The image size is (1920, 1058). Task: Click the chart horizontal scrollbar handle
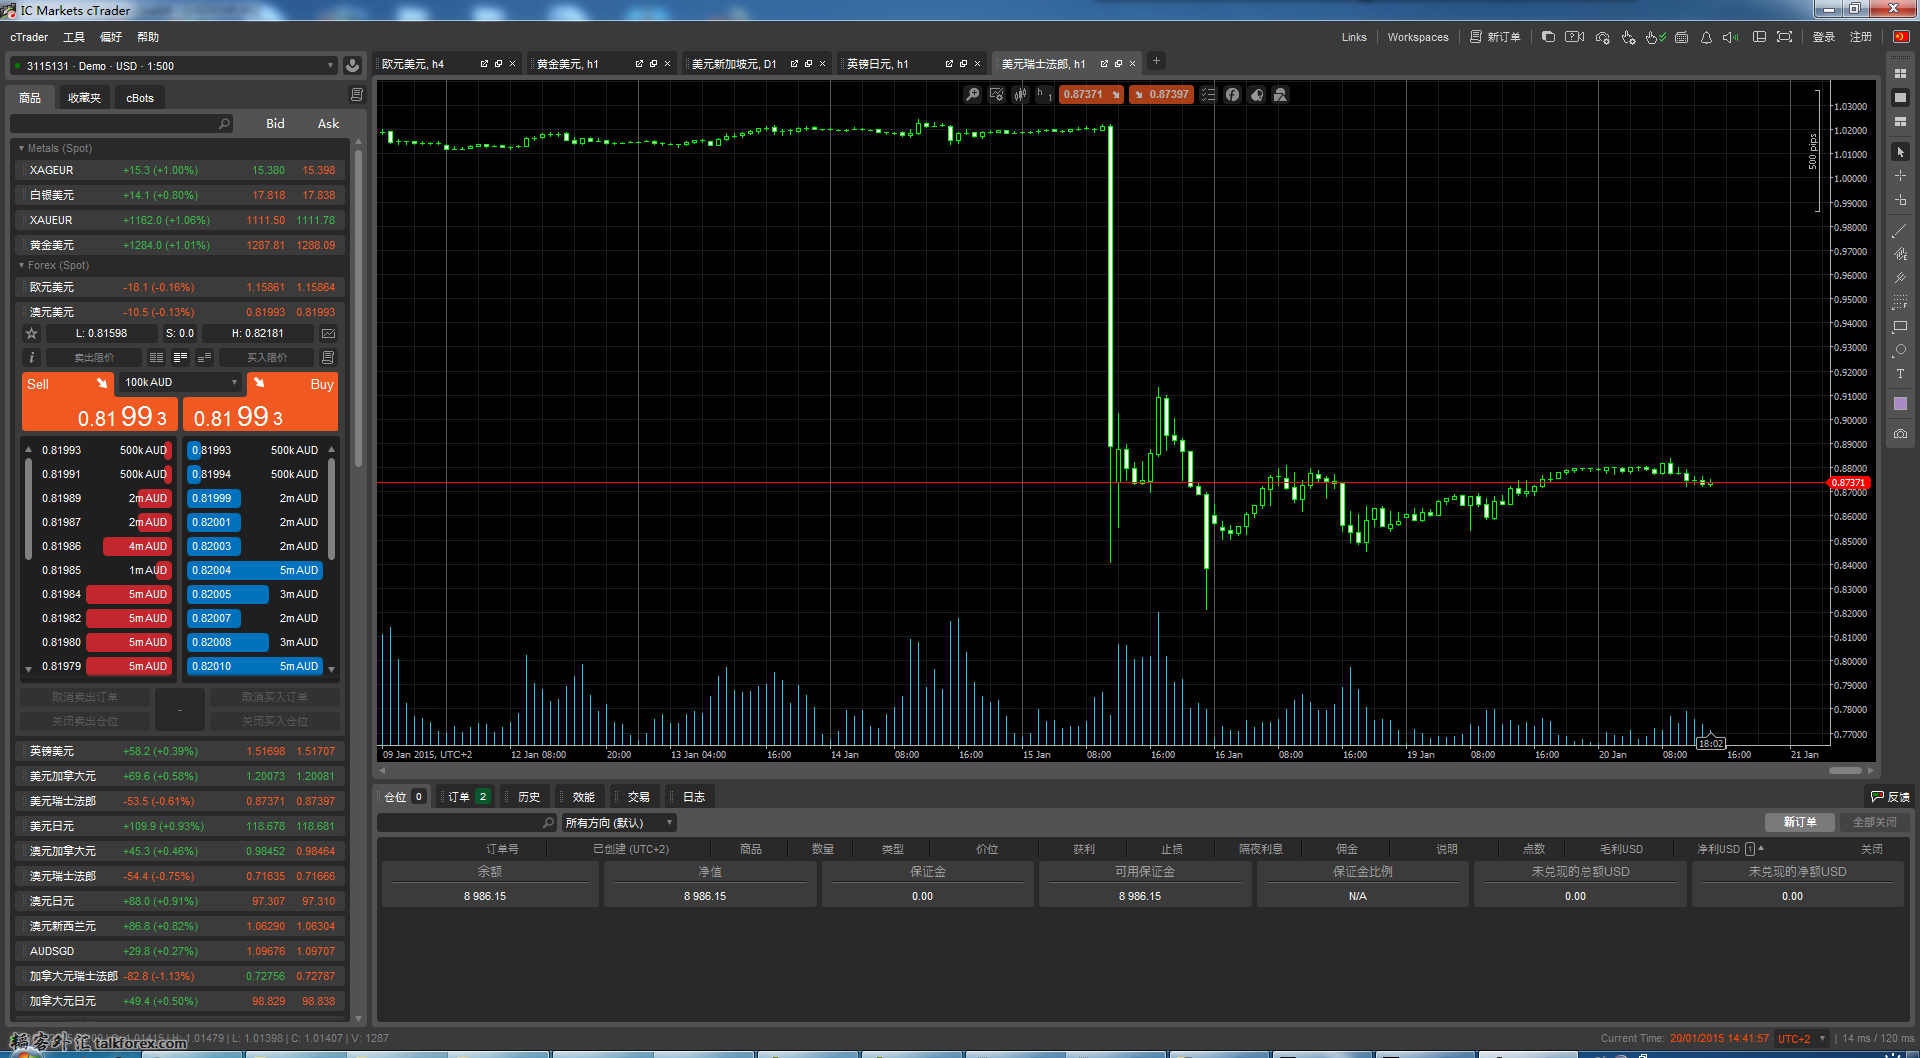click(x=1845, y=770)
